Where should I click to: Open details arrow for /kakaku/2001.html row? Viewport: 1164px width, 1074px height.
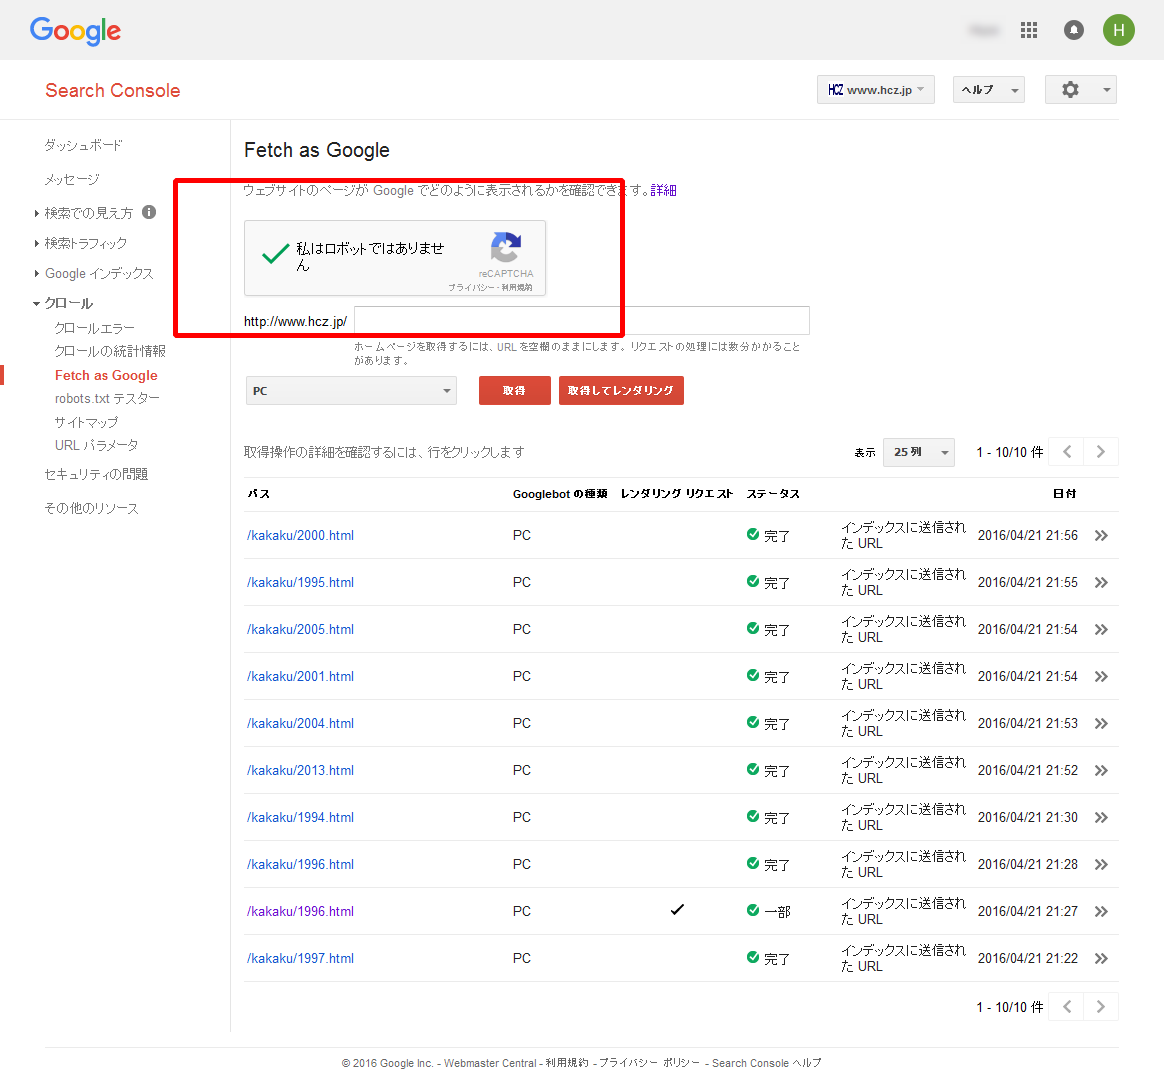[x=1101, y=677]
